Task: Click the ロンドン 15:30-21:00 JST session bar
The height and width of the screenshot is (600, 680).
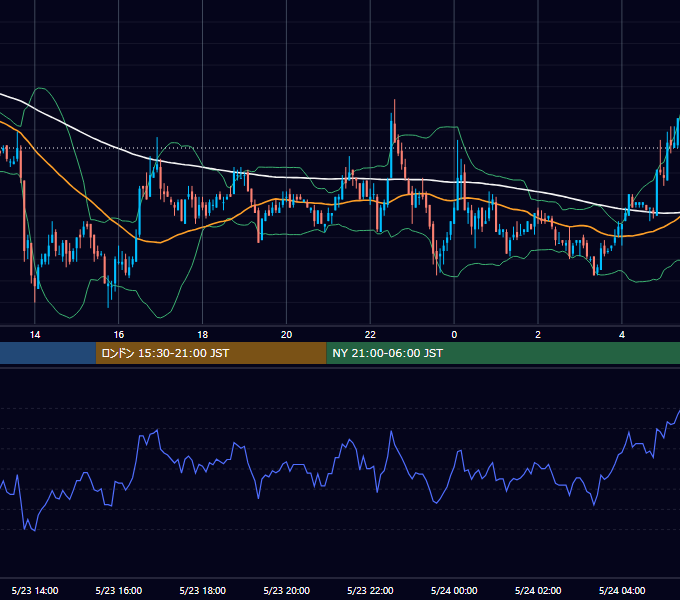Action: [211, 353]
